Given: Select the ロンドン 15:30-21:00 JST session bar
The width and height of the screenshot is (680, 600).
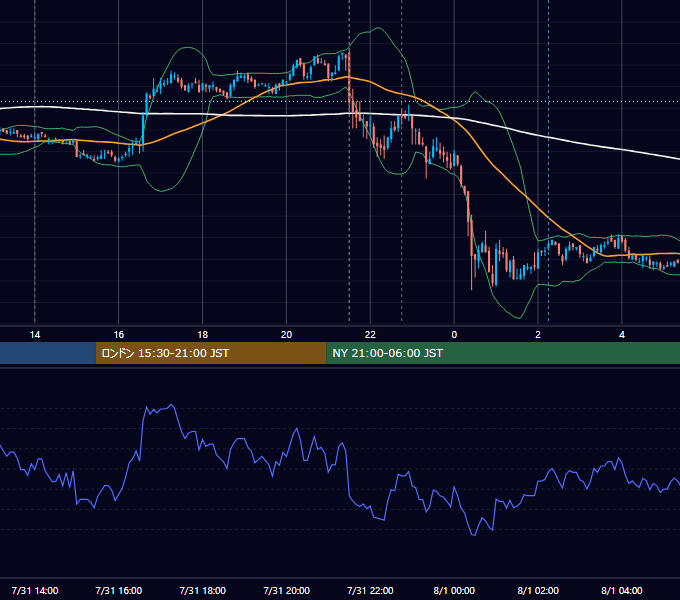Looking at the screenshot, I should [211, 353].
